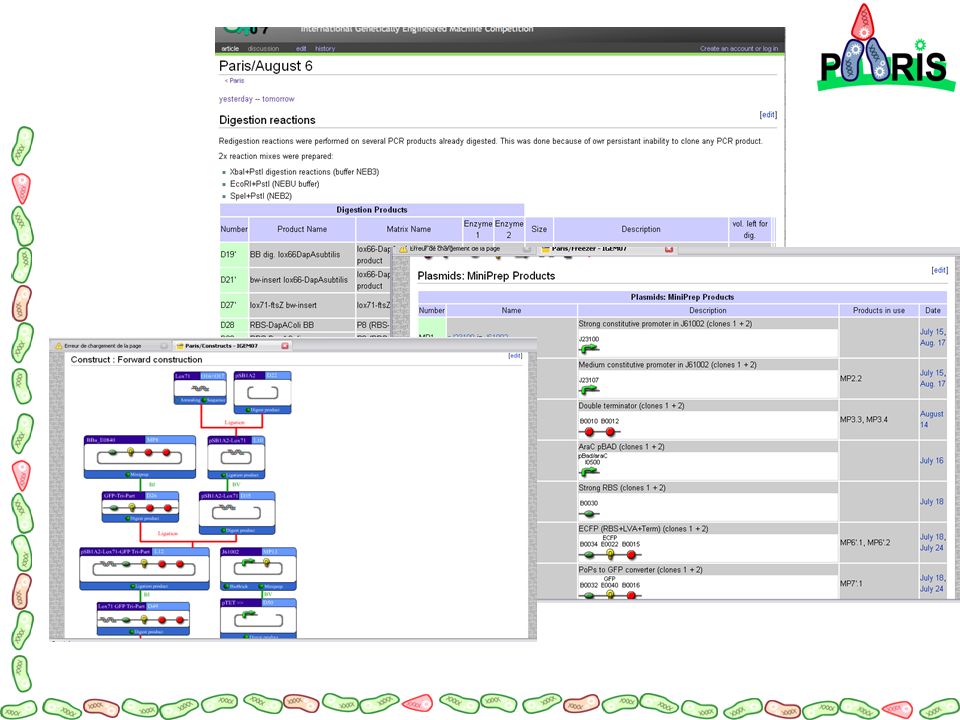Viewport: 960px width, 720px height.
Task: Click the 'Matrix Name' column header
Action: [408, 229]
